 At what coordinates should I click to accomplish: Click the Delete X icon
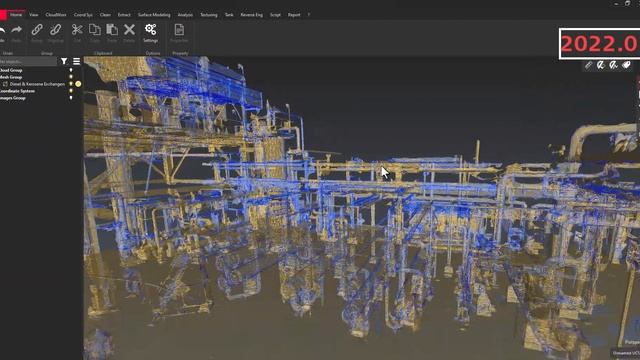pos(129,29)
